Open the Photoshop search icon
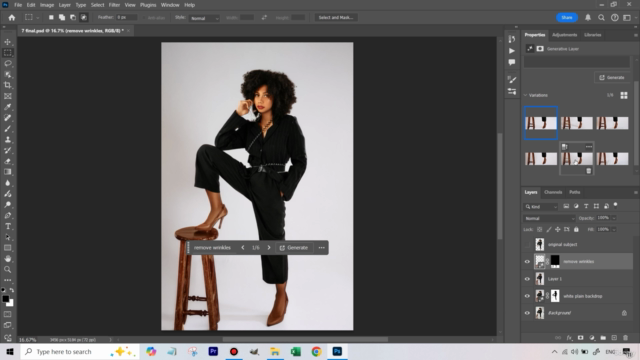 (601, 18)
